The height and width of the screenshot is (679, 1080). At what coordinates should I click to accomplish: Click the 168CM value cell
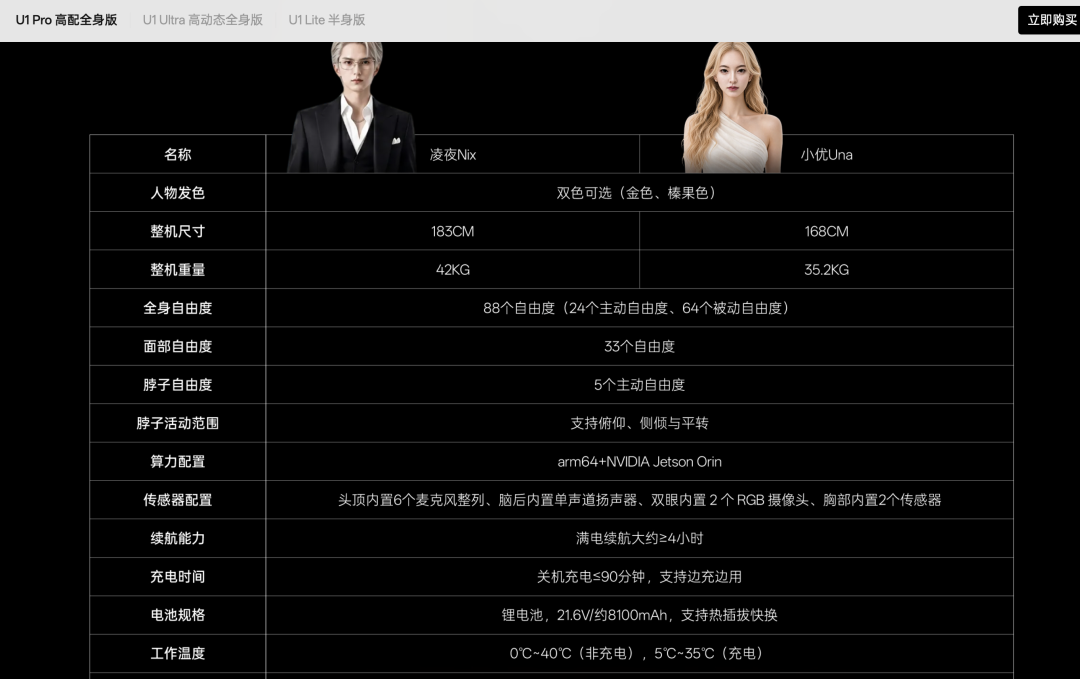point(827,231)
